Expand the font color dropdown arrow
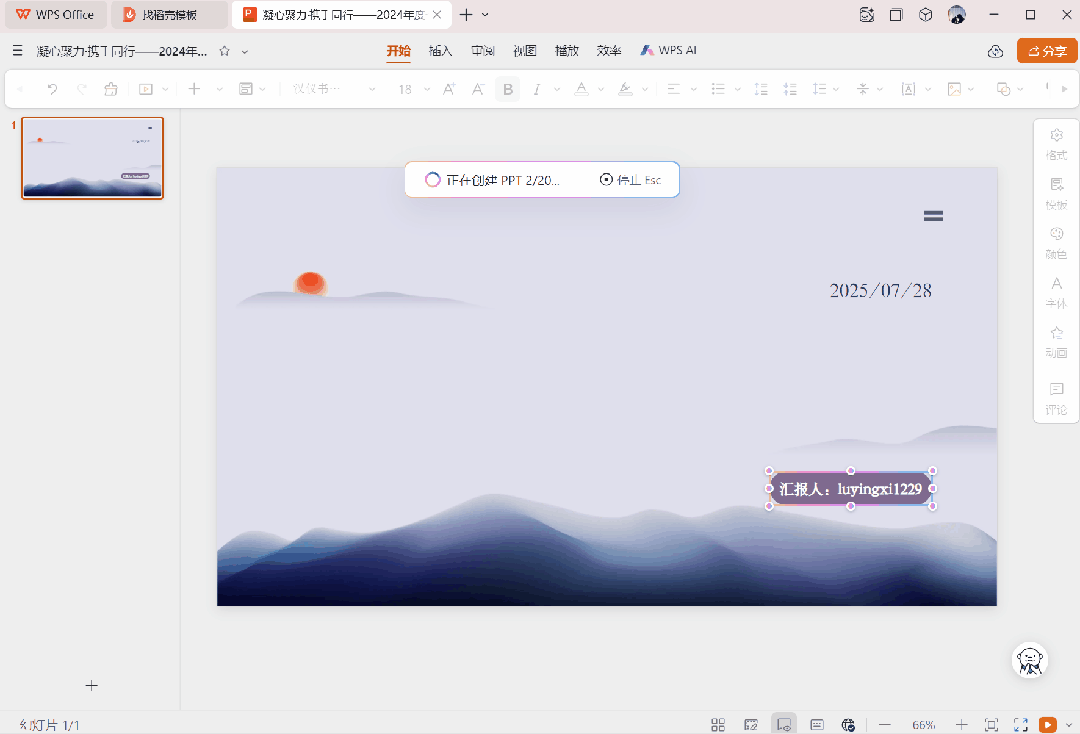Image resolution: width=1080 pixels, height=734 pixels. (x=601, y=90)
